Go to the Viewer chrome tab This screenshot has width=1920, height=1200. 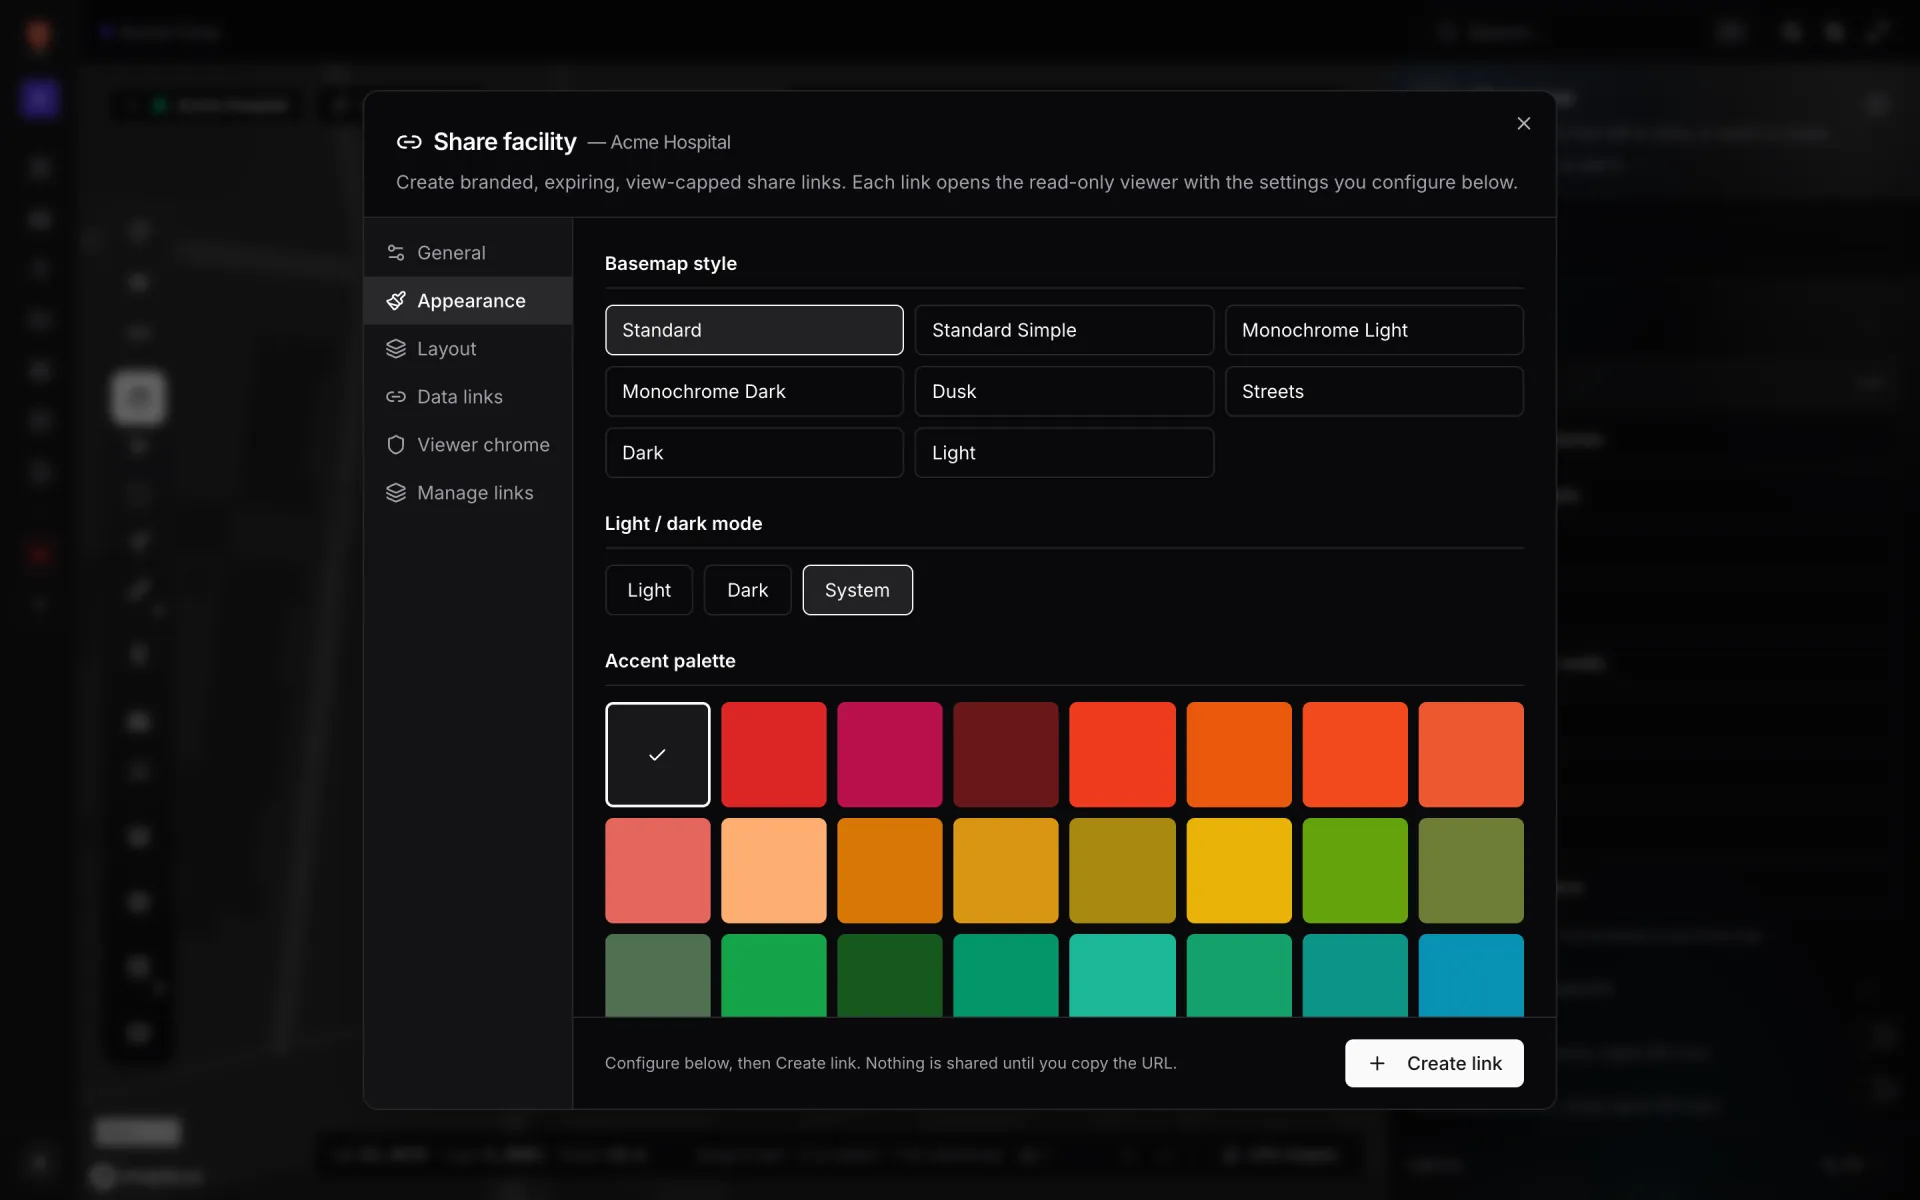click(x=468, y=445)
